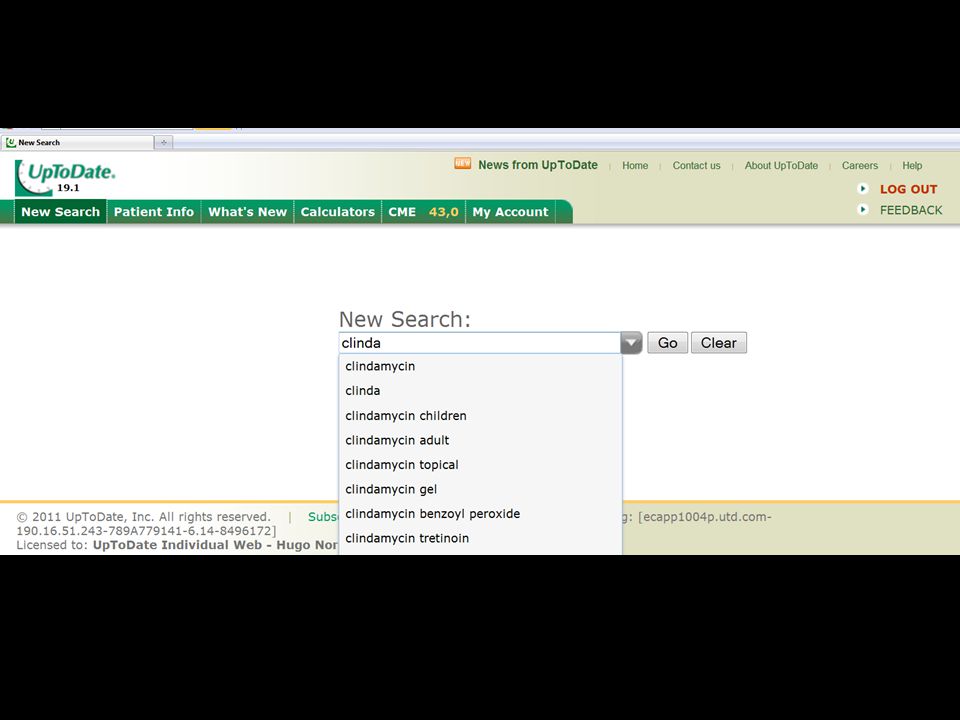
Task: Click the FEEDBACK link
Action: pos(911,210)
